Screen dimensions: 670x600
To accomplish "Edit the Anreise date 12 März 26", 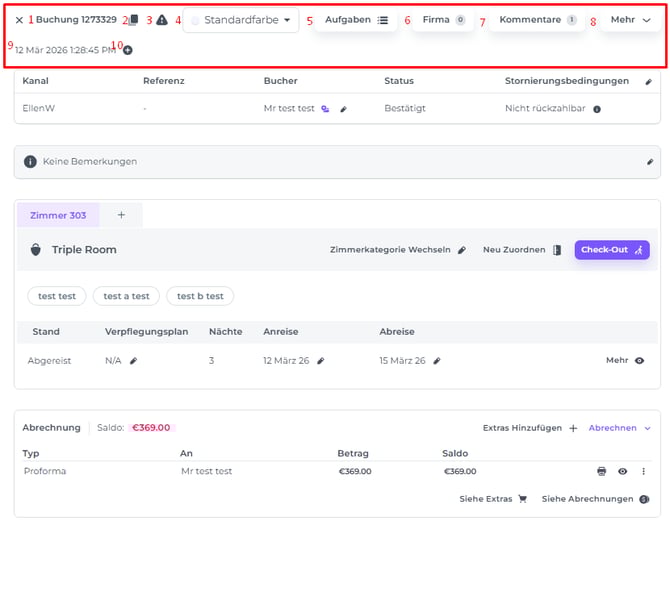I will pyautogui.click(x=321, y=361).
